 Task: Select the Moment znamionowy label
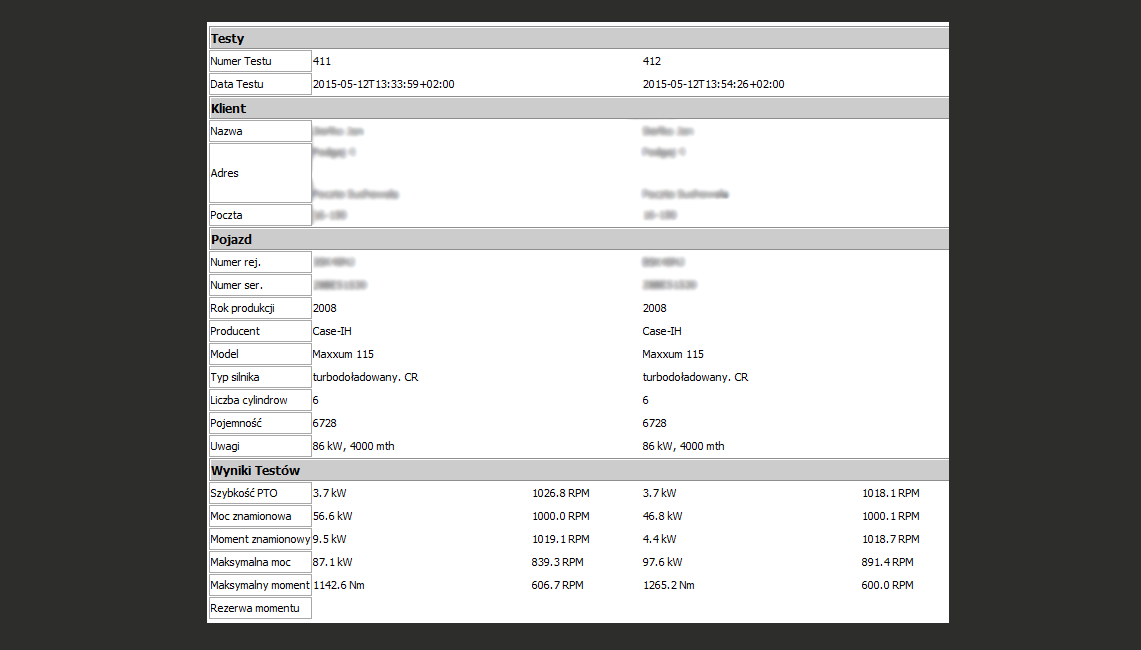click(x=260, y=539)
